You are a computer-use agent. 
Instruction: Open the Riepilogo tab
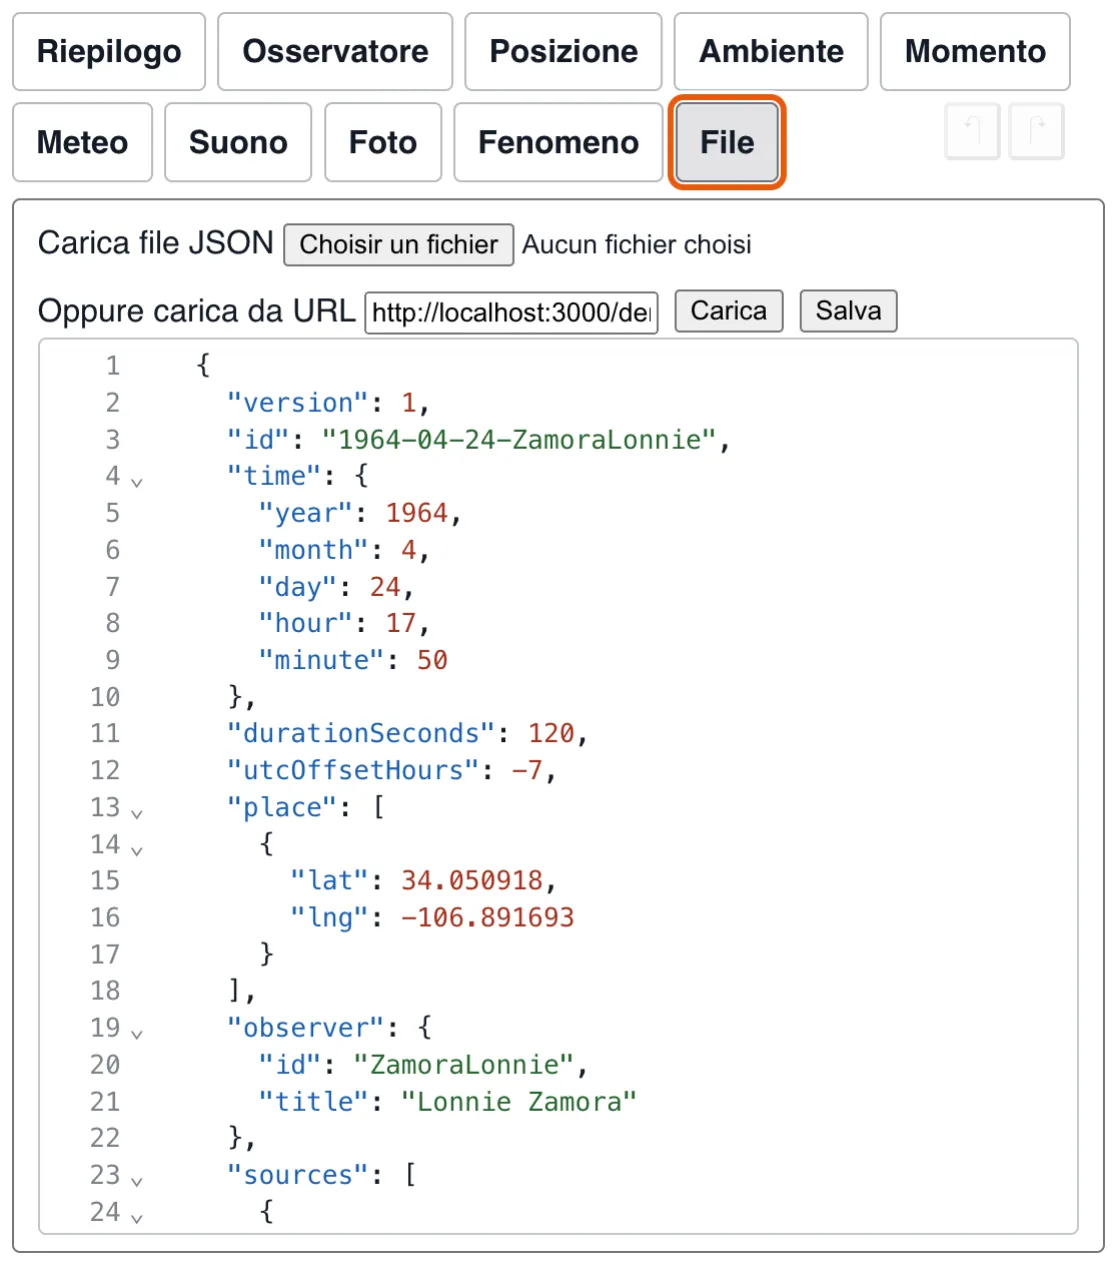click(109, 52)
